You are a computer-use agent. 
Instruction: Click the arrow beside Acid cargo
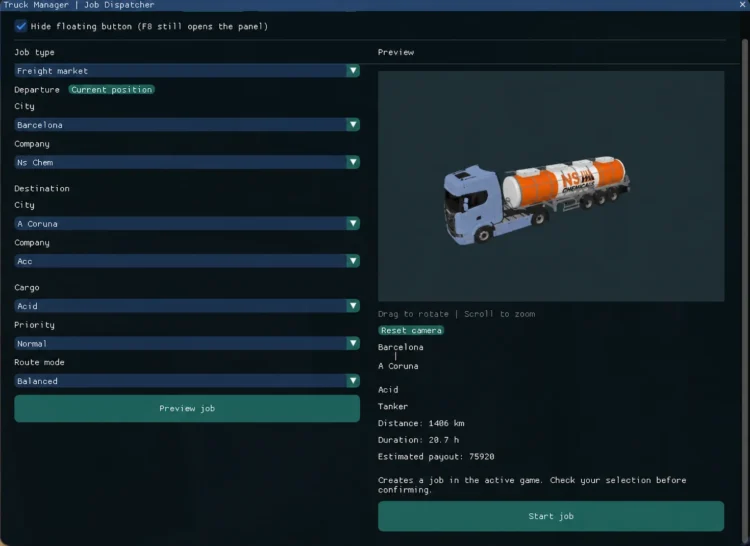[353, 306]
